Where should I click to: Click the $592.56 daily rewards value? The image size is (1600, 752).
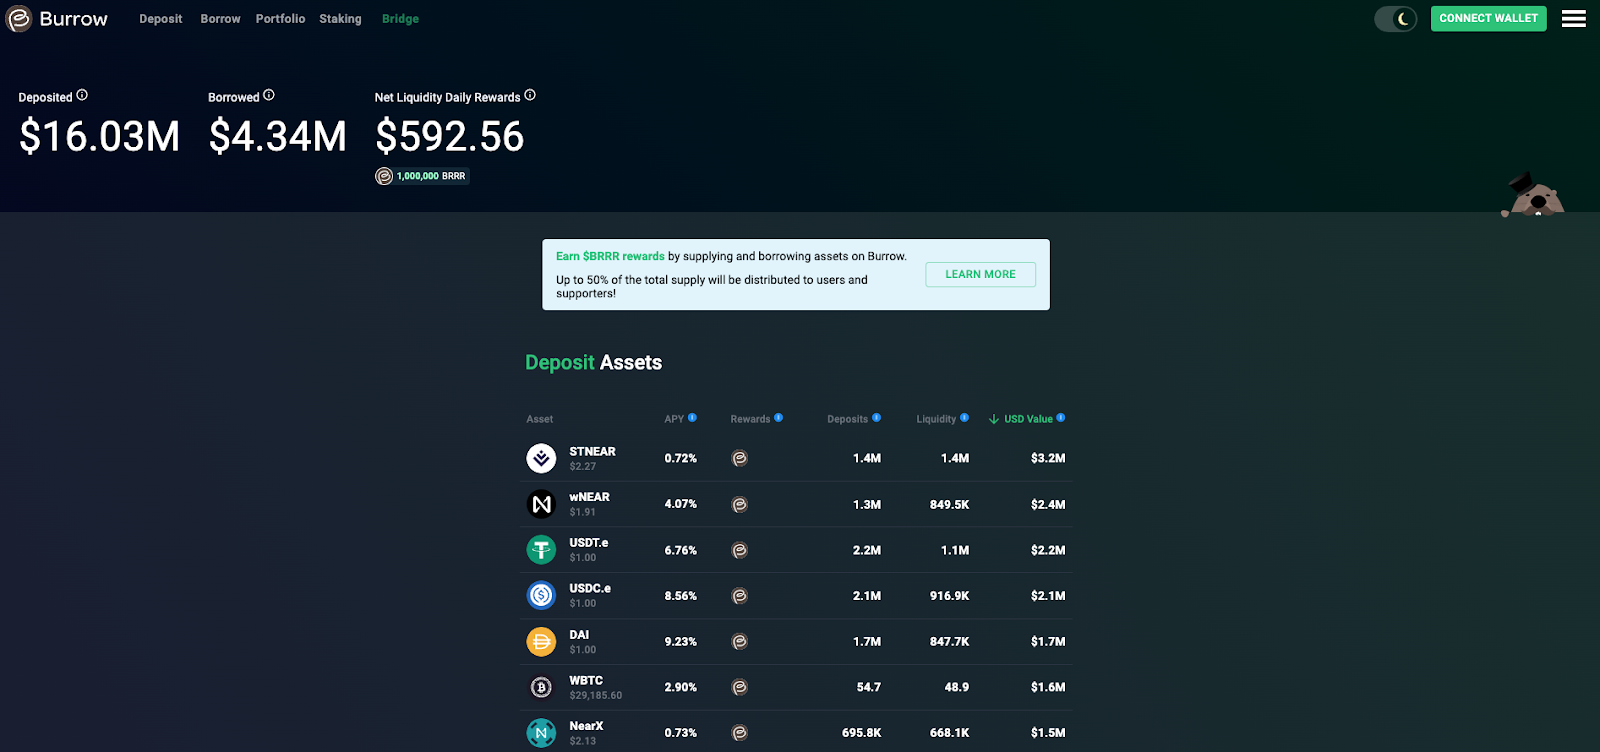coord(449,136)
